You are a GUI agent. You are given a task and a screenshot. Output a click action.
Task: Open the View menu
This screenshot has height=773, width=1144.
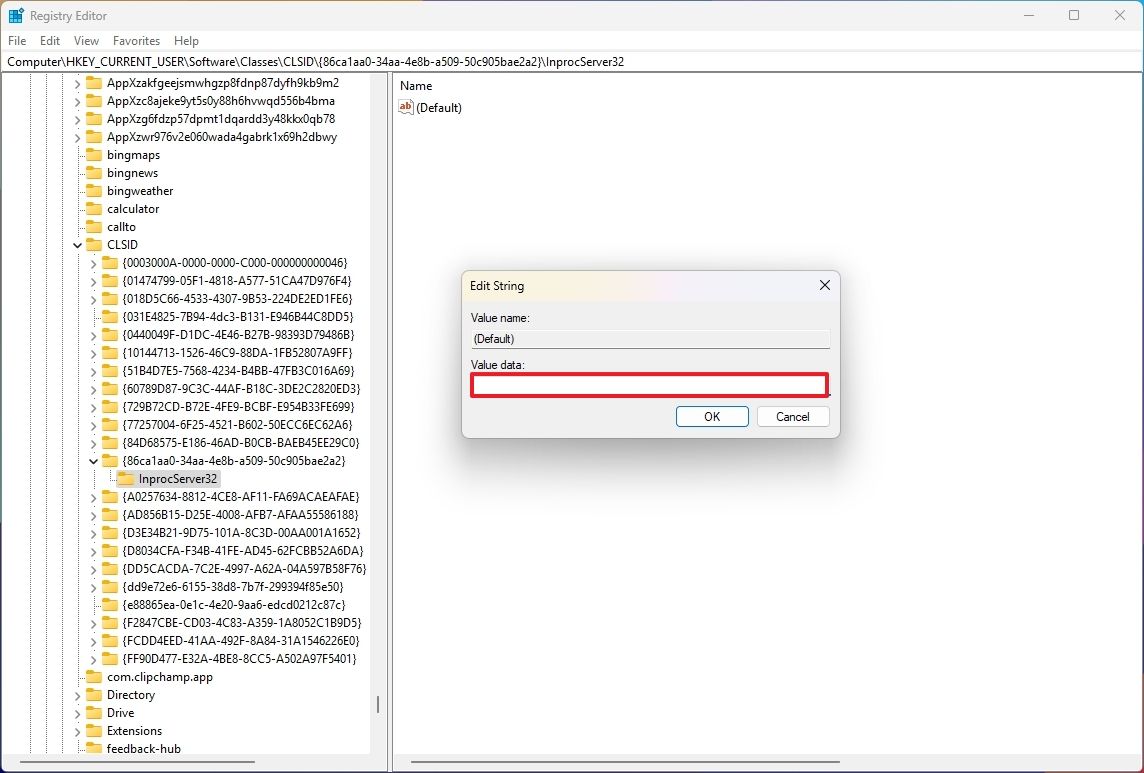click(x=86, y=41)
